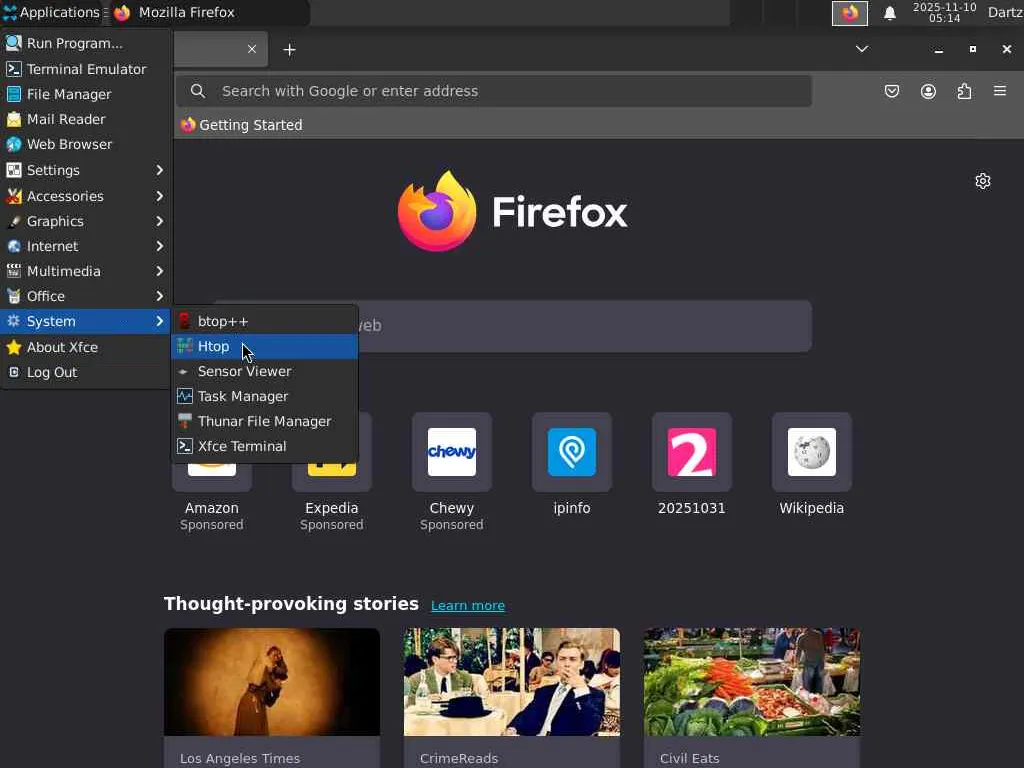Open the Firefox account icon
Image resolution: width=1024 pixels, height=768 pixels.
pos(928,91)
